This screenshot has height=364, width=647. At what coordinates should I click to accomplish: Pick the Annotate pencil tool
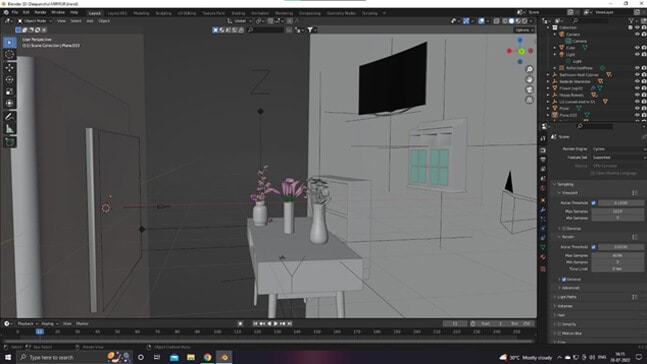click(9, 117)
